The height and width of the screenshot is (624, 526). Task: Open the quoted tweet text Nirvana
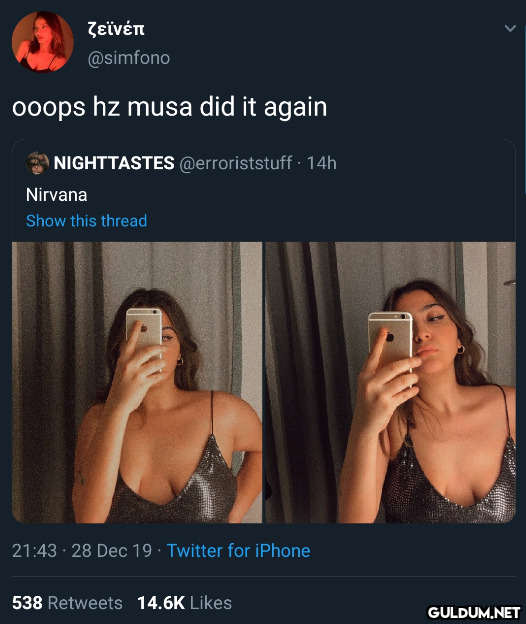(x=56, y=195)
